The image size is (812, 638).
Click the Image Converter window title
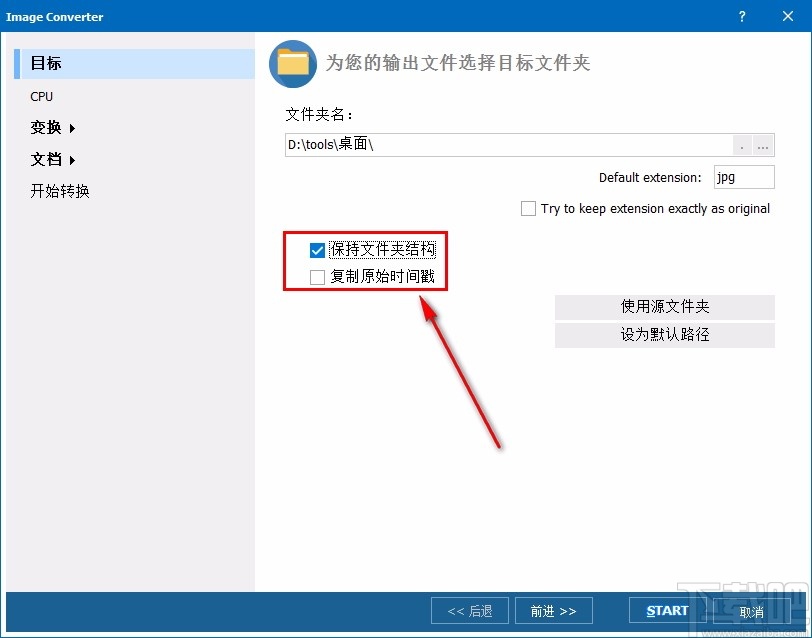[54, 17]
